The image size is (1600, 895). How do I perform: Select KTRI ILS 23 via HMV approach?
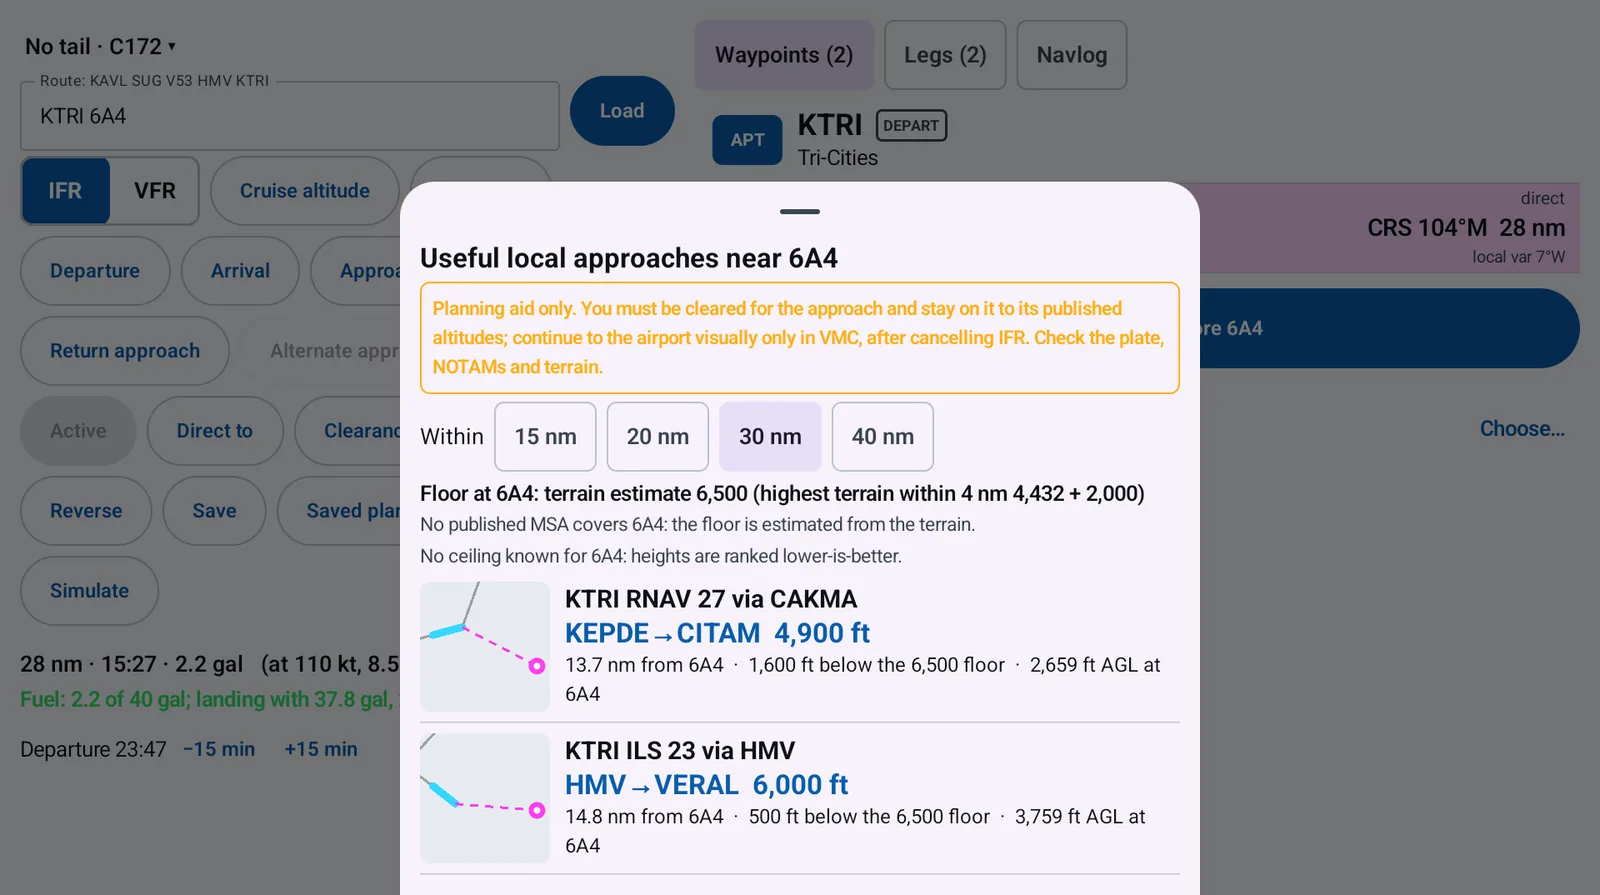(x=680, y=751)
